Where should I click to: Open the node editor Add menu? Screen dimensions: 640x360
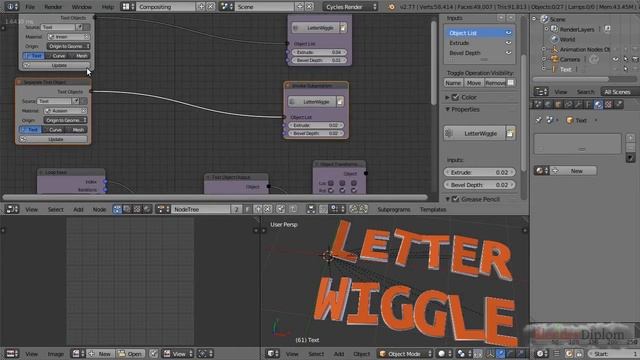click(x=78, y=209)
